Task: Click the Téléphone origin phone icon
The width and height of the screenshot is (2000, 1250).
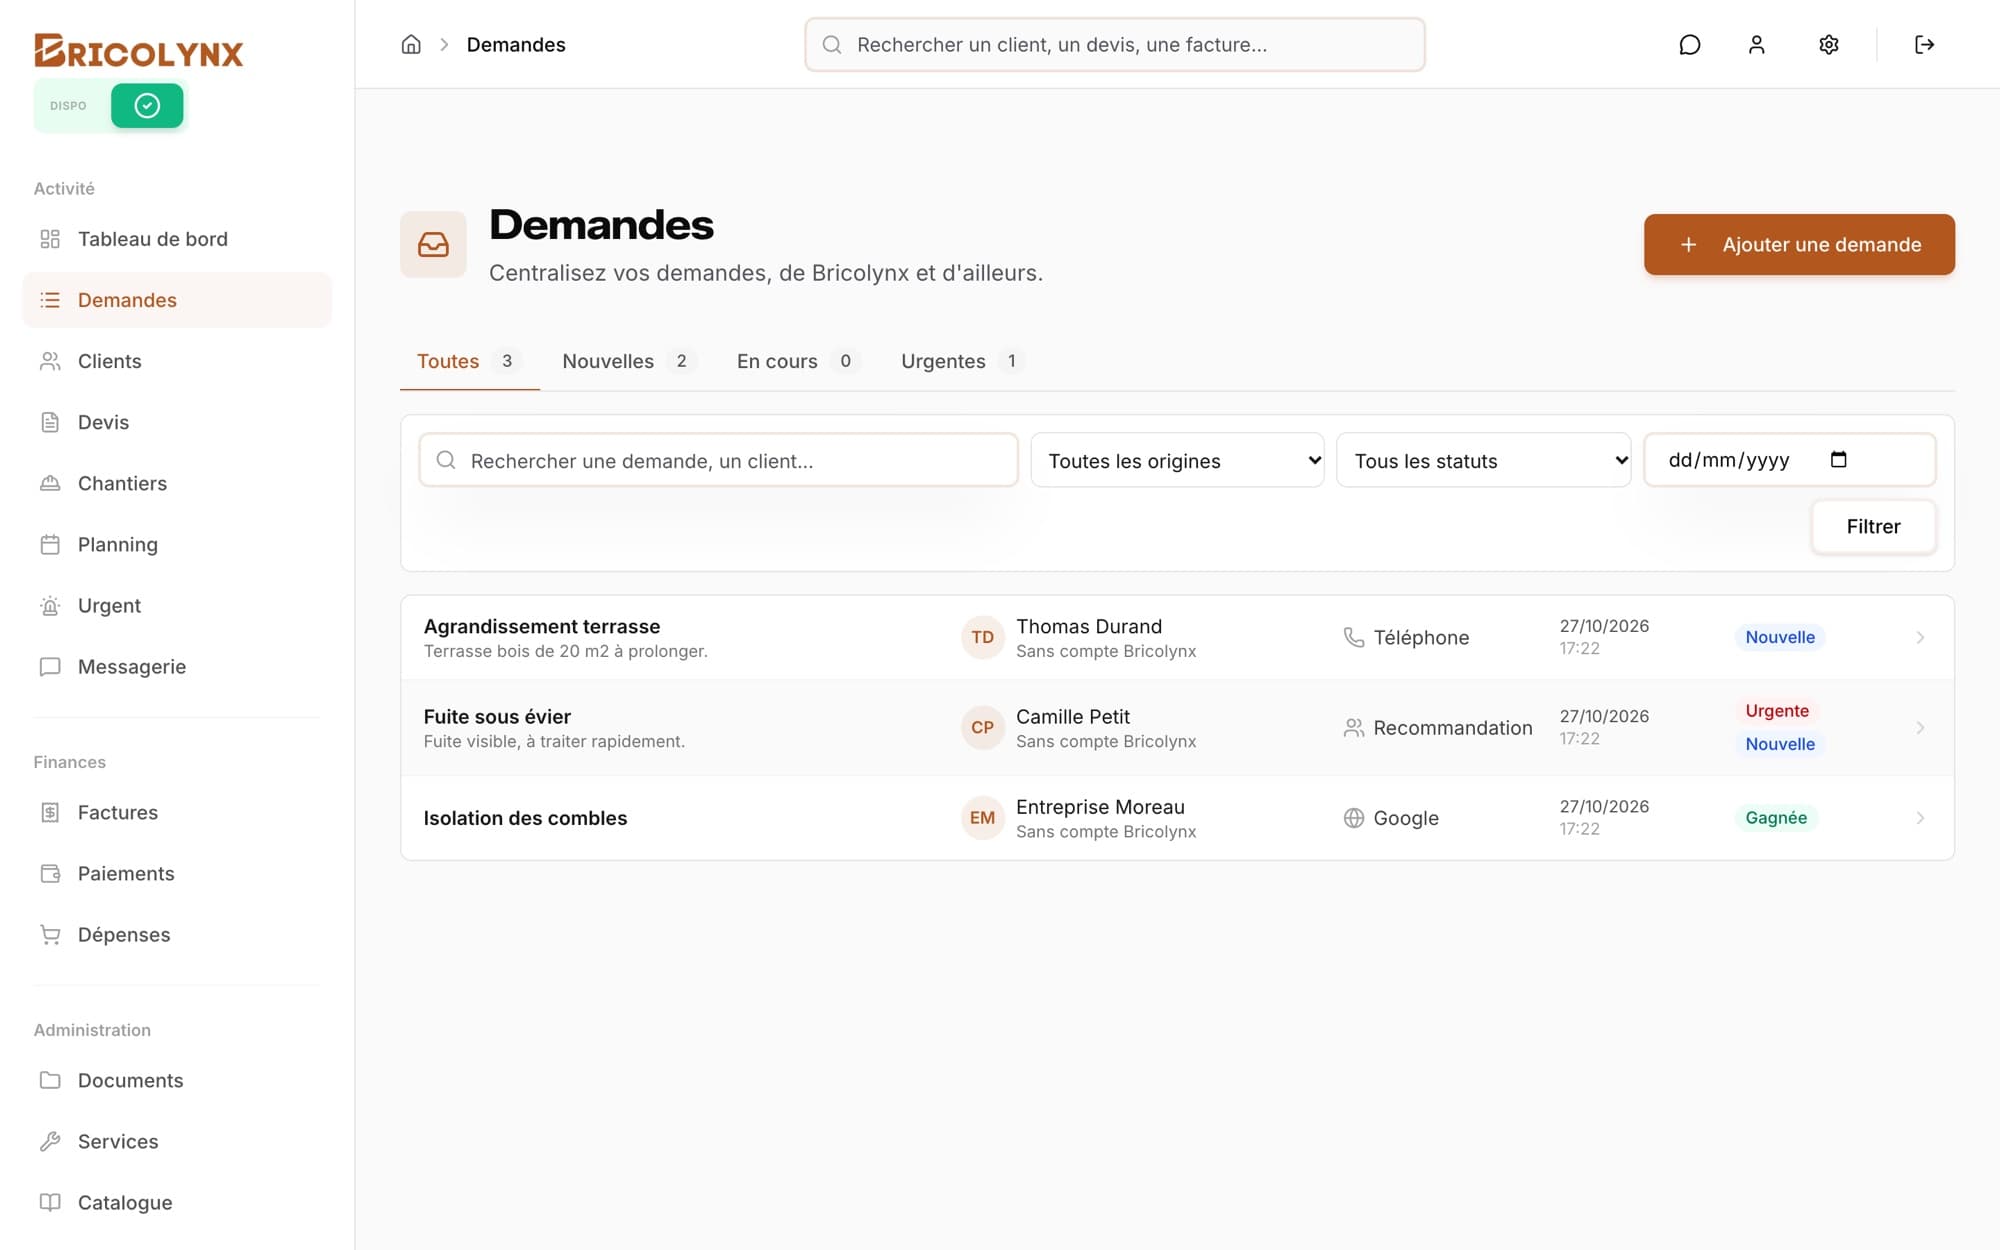Action: (1353, 637)
